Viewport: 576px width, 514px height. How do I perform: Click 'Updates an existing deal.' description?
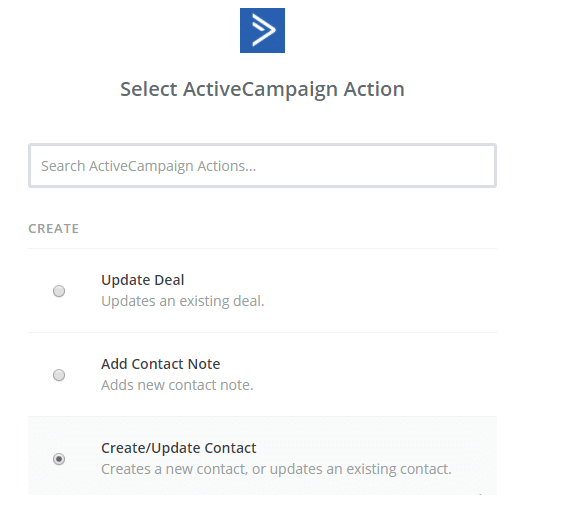[x=183, y=301]
